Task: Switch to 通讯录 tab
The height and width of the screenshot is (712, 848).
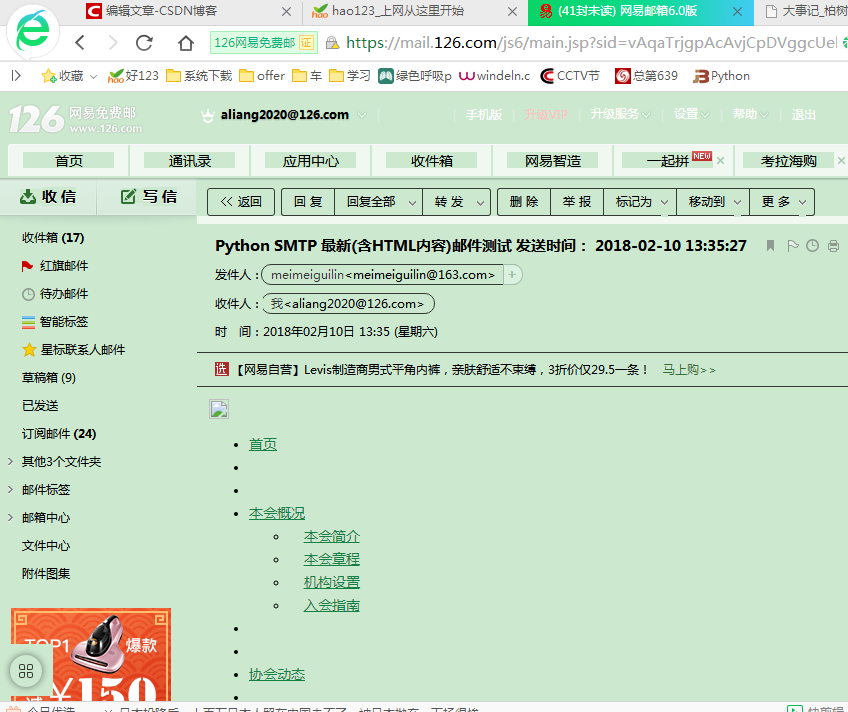Action: pyautogui.click(x=190, y=161)
